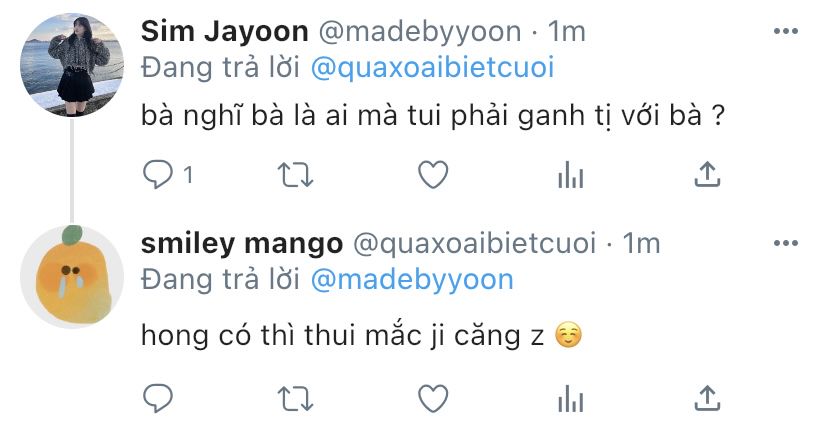The width and height of the screenshot is (828, 431).
Task: Reply to Sim Jayoon's tweet
Action: (158, 175)
